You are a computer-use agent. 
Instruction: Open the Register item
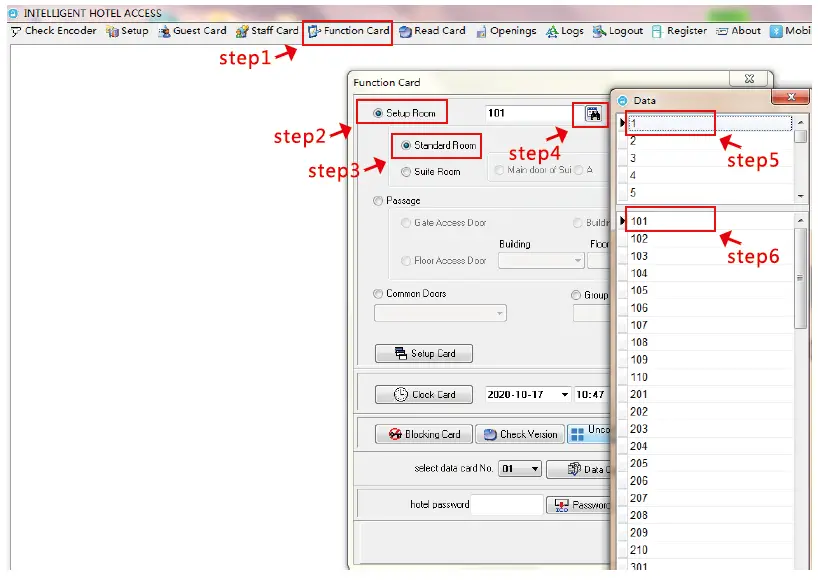(x=679, y=31)
